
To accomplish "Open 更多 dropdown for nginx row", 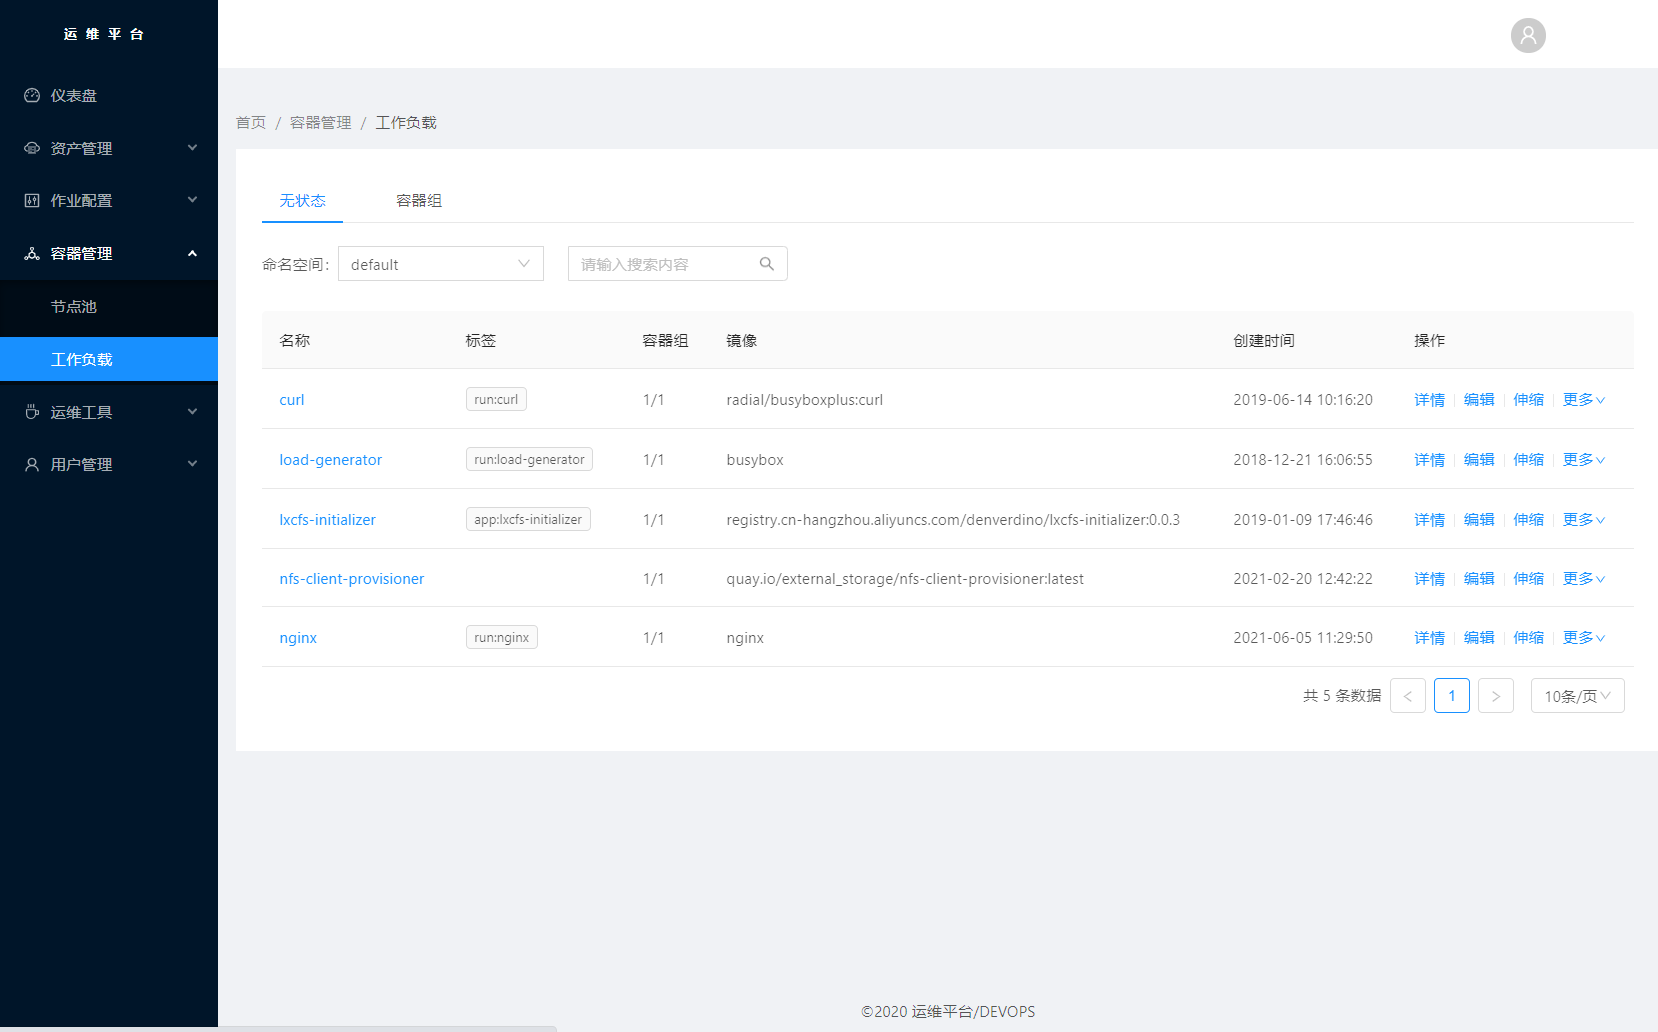I will (x=1584, y=638).
